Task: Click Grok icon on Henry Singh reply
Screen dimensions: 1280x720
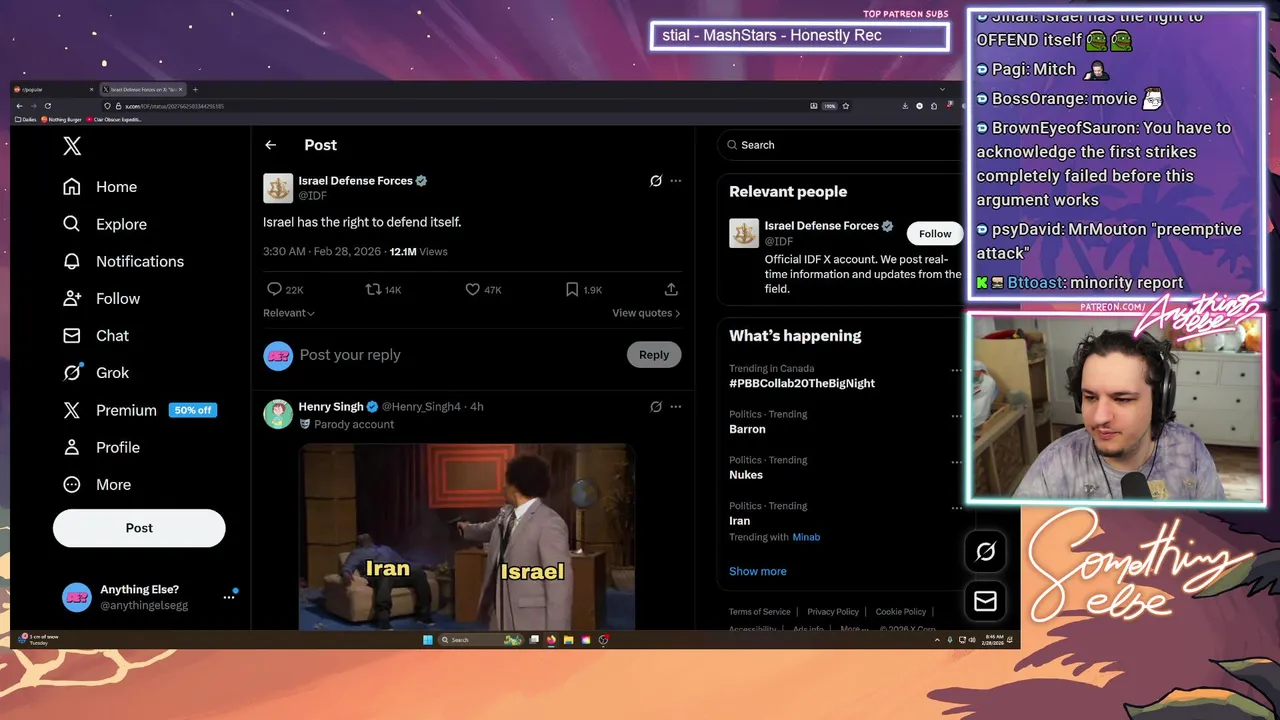Action: point(656,407)
